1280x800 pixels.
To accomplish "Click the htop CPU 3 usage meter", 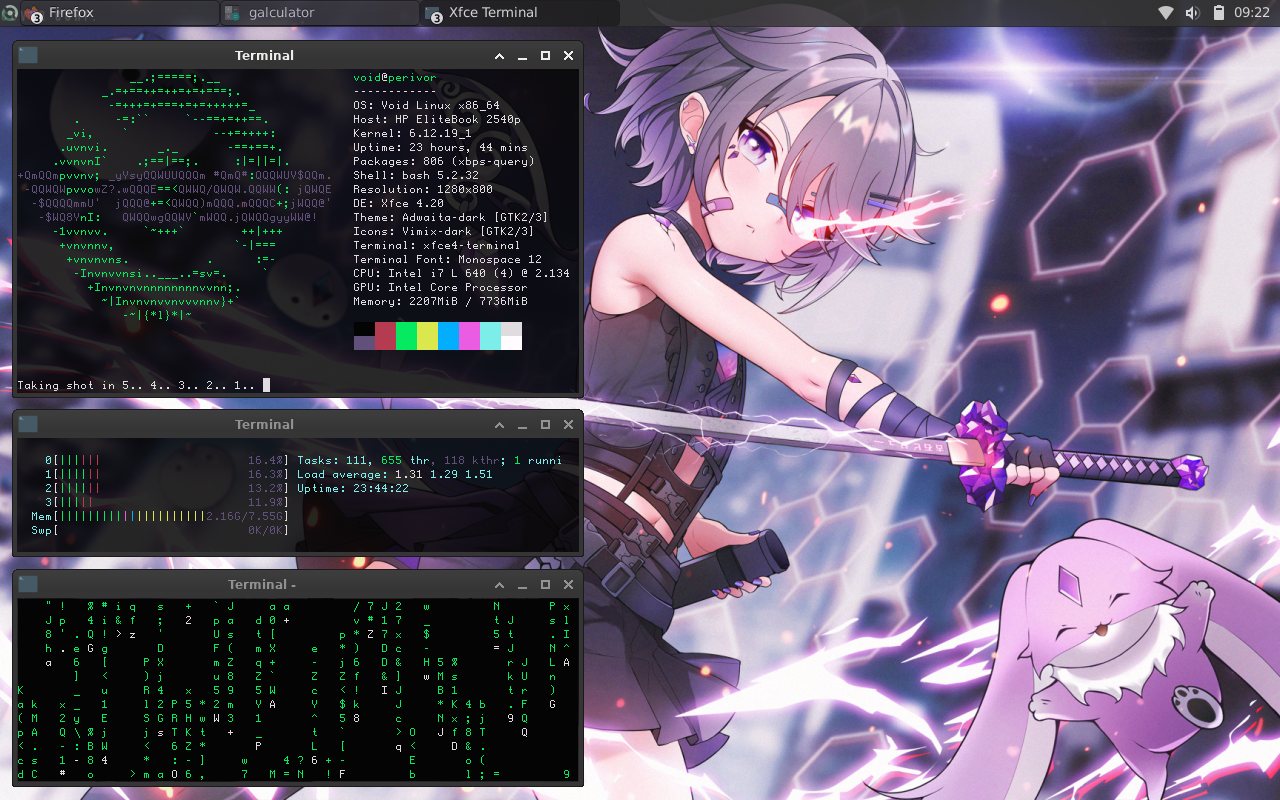I will click(x=167, y=503).
